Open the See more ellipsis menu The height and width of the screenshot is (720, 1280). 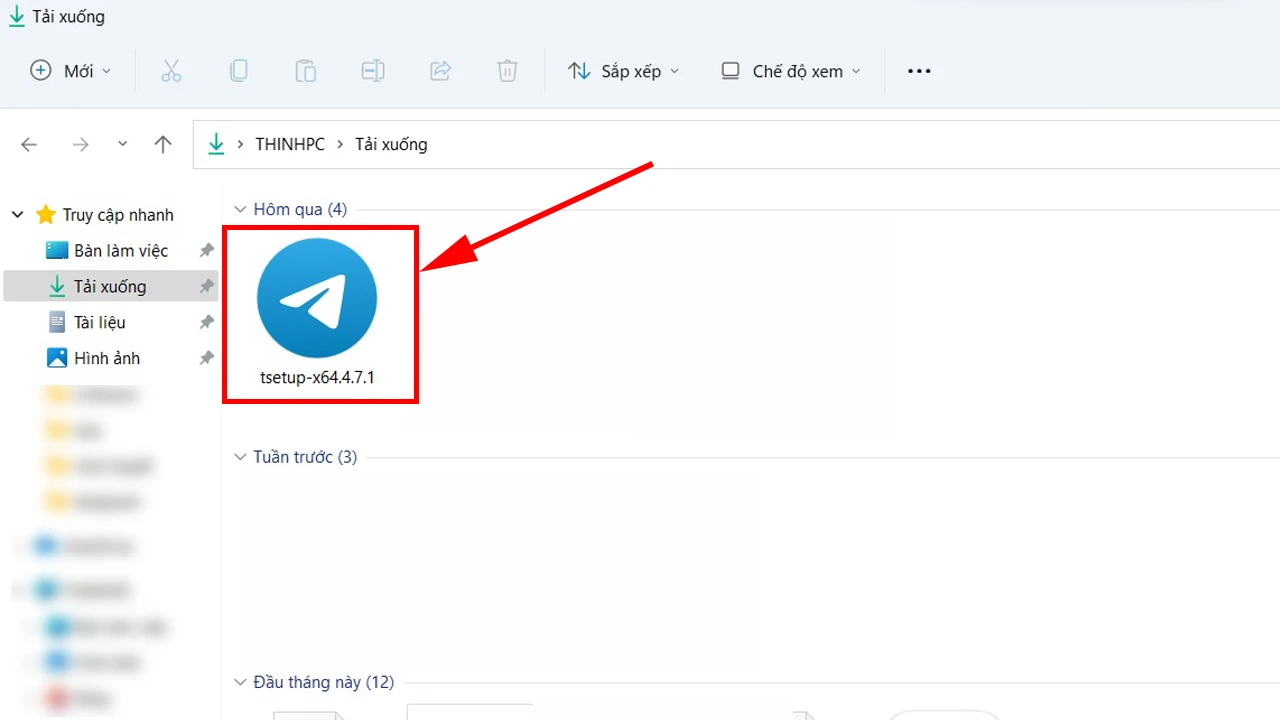pos(918,70)
